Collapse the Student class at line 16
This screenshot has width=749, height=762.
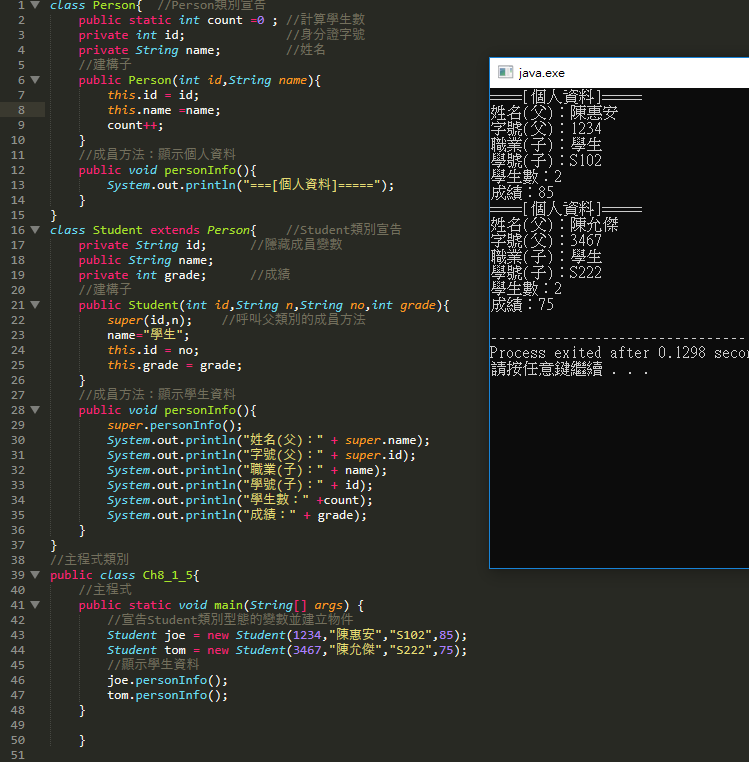point(35,230)
